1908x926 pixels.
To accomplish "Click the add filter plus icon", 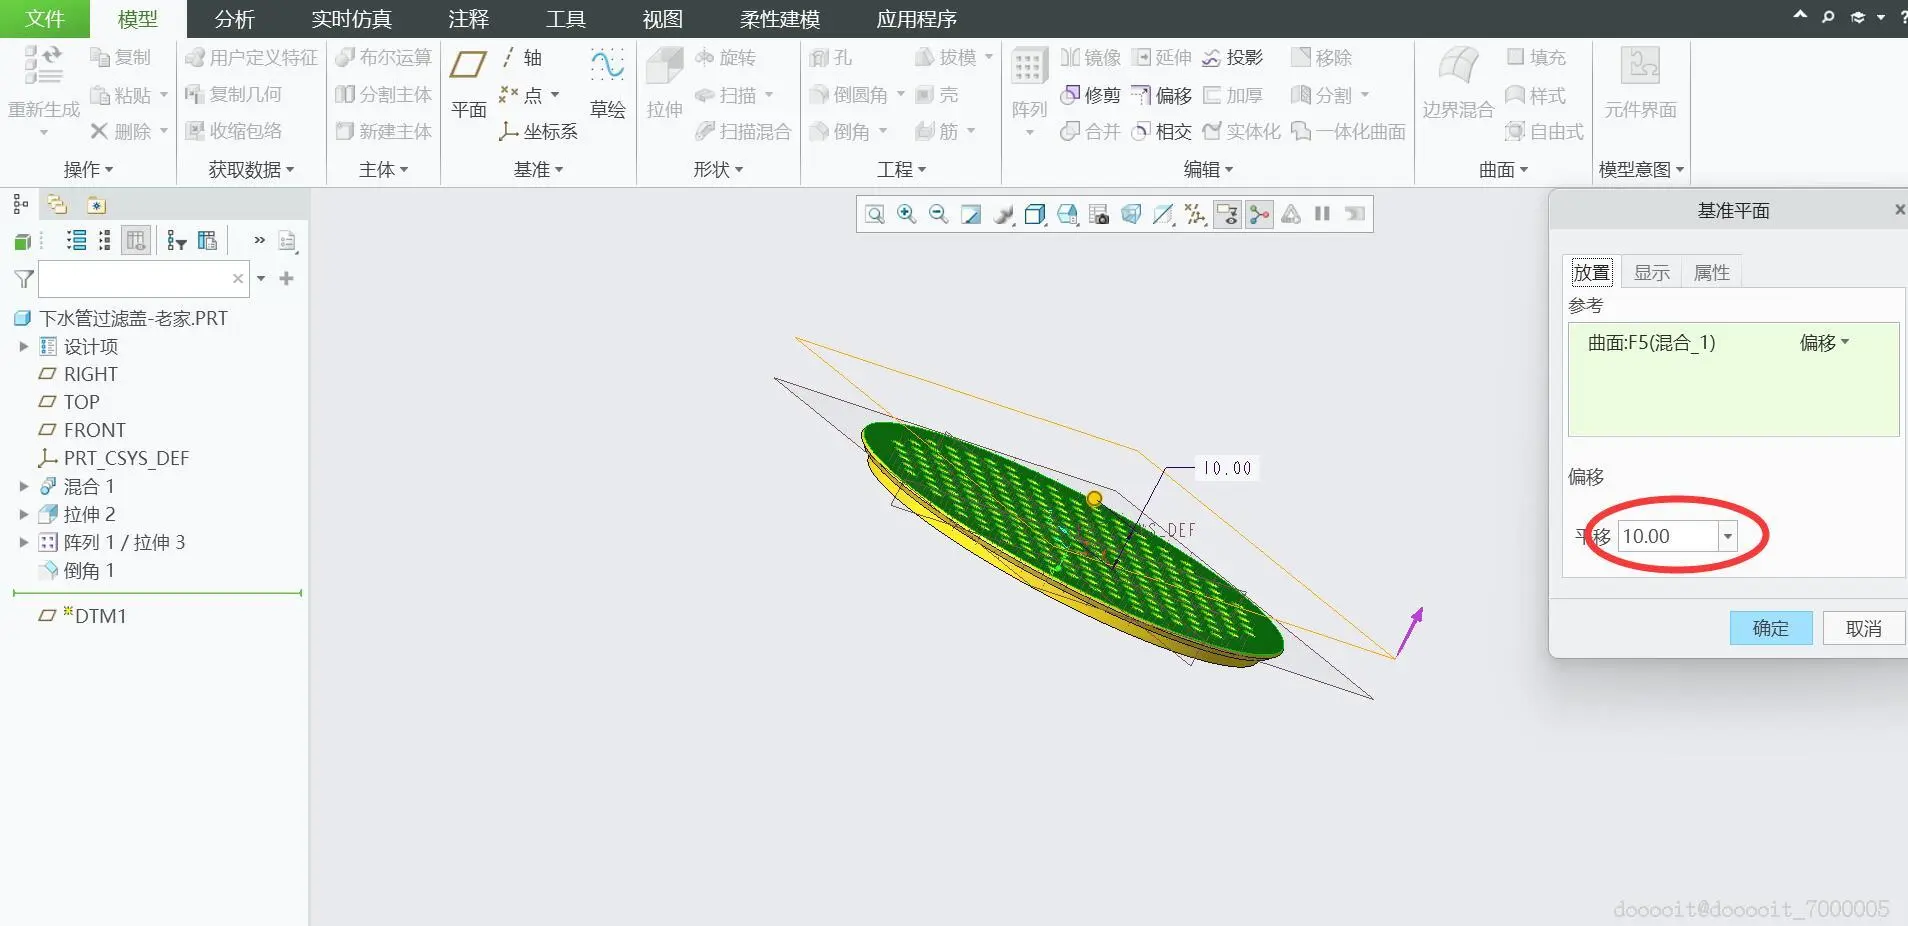I will [x=287, y=278].
